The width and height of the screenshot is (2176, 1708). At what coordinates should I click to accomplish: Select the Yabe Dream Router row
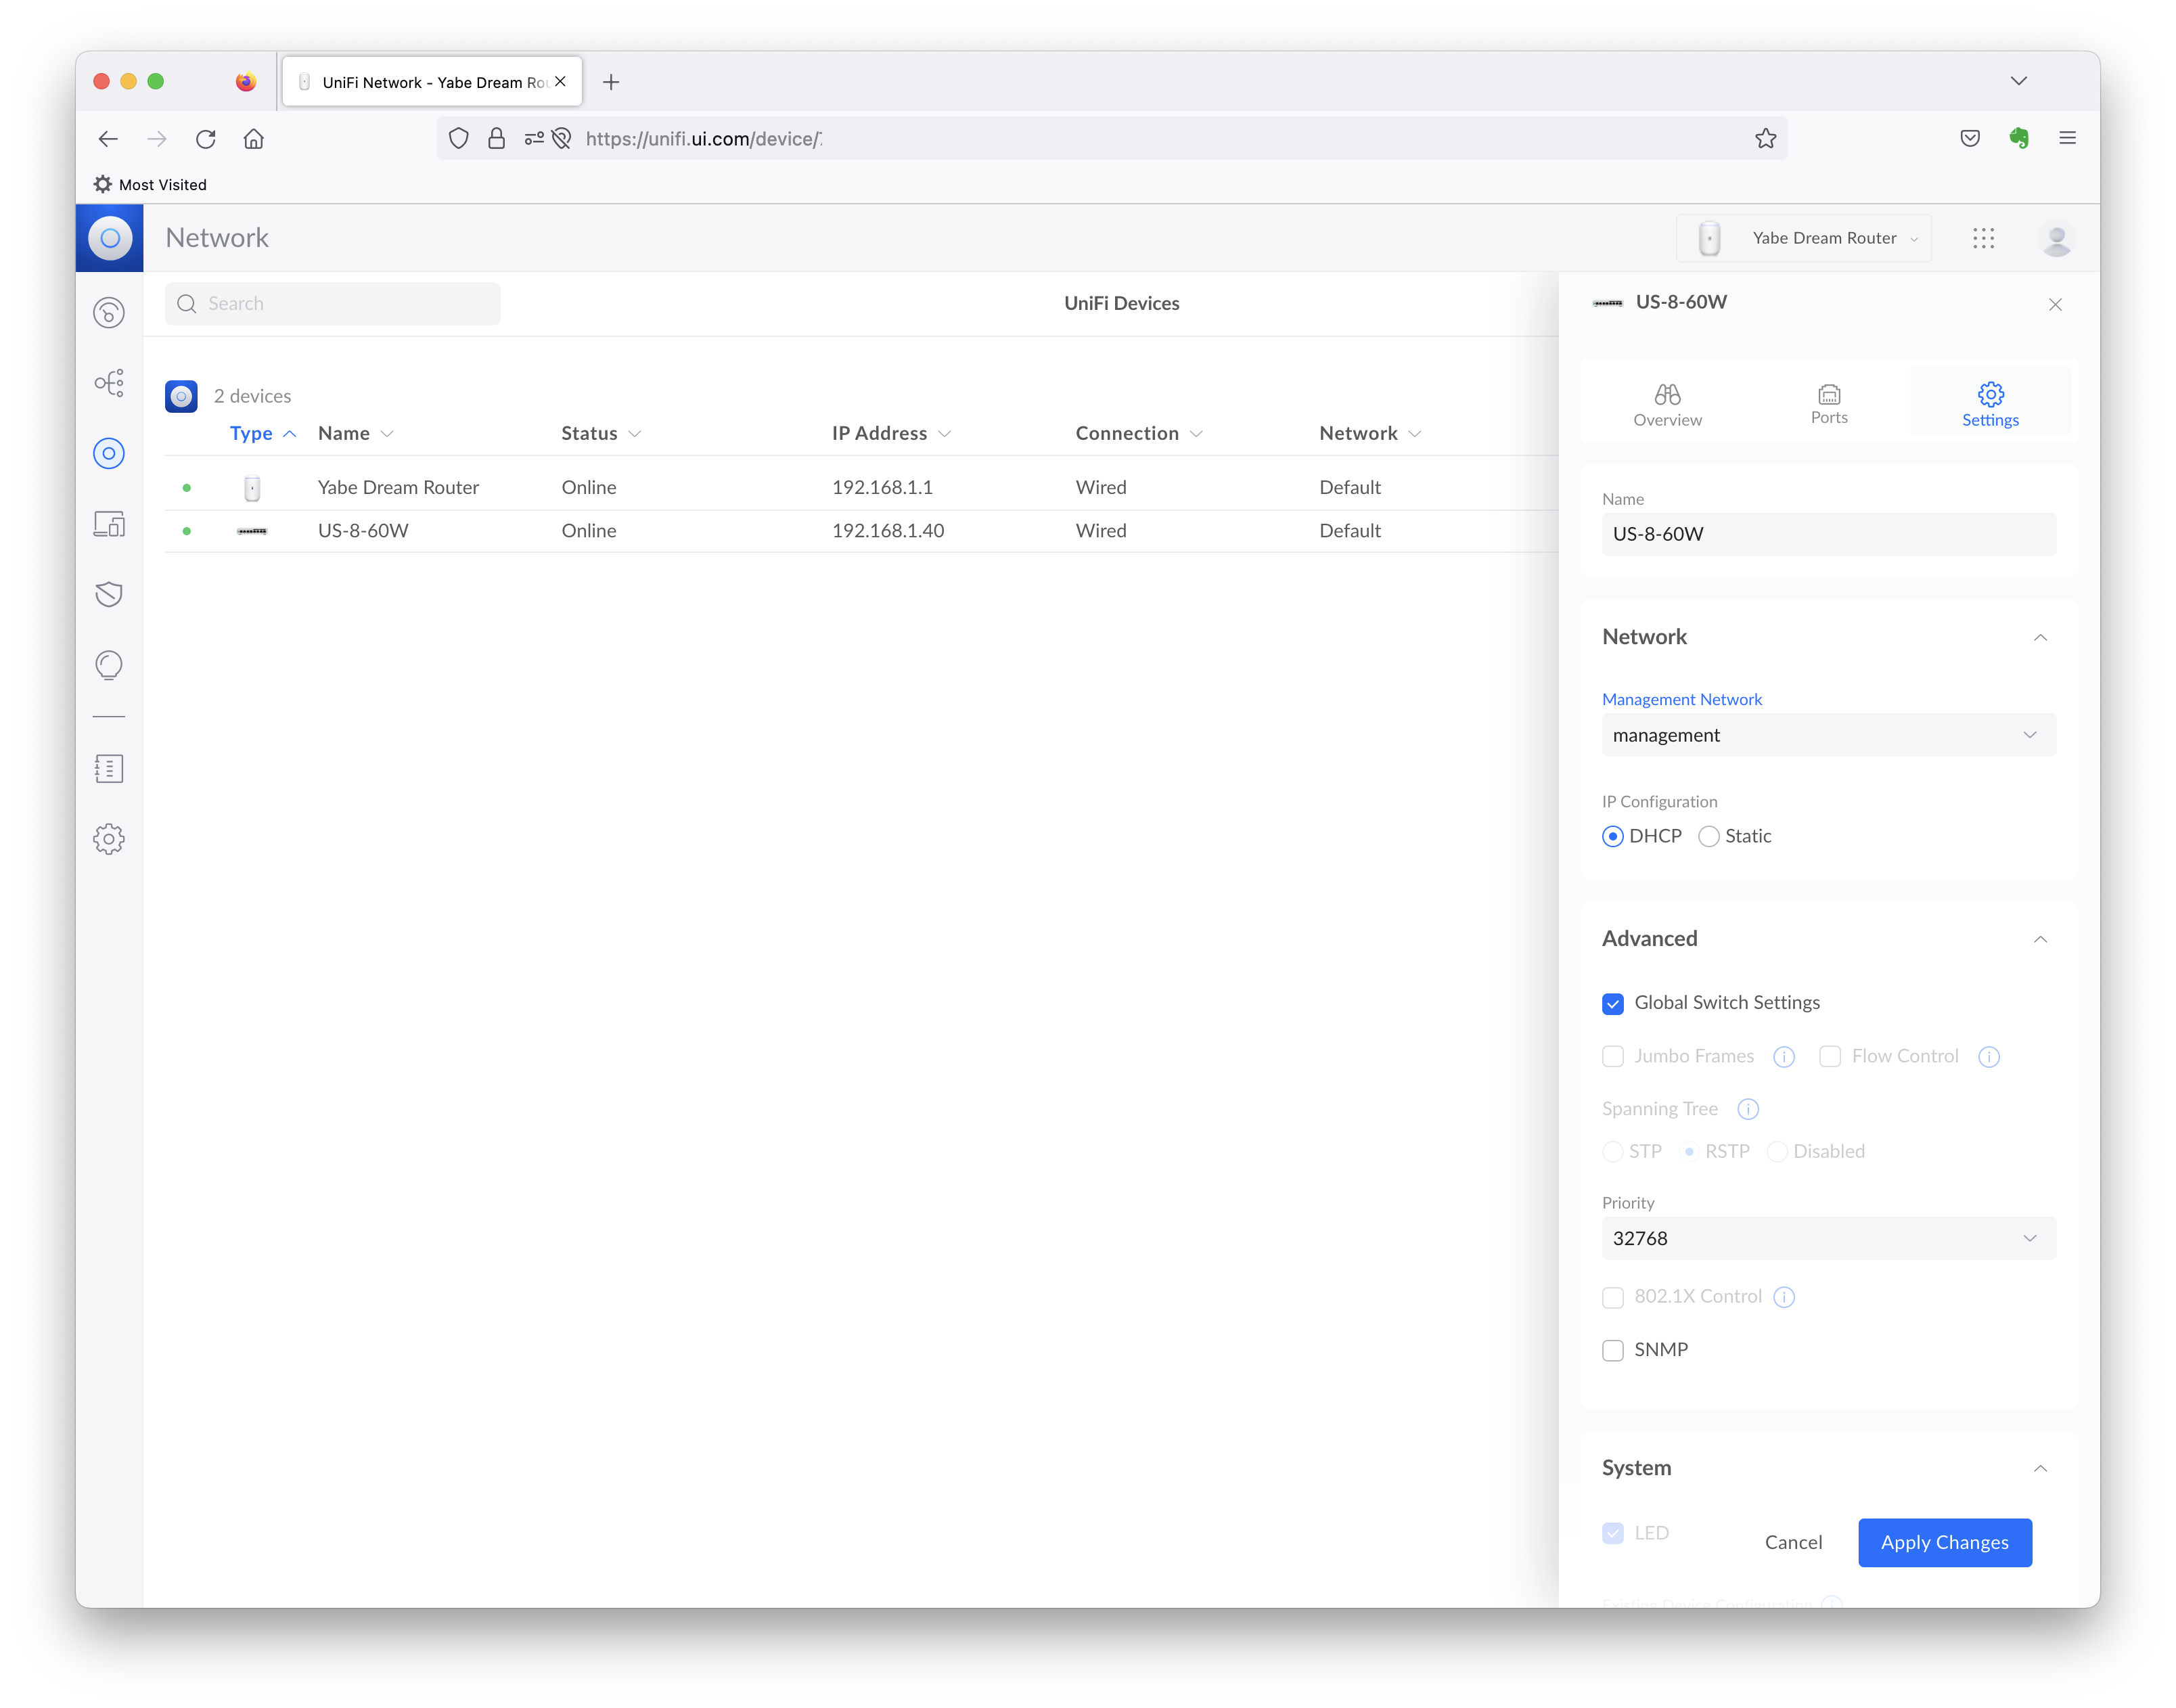(x=860, y=487)
